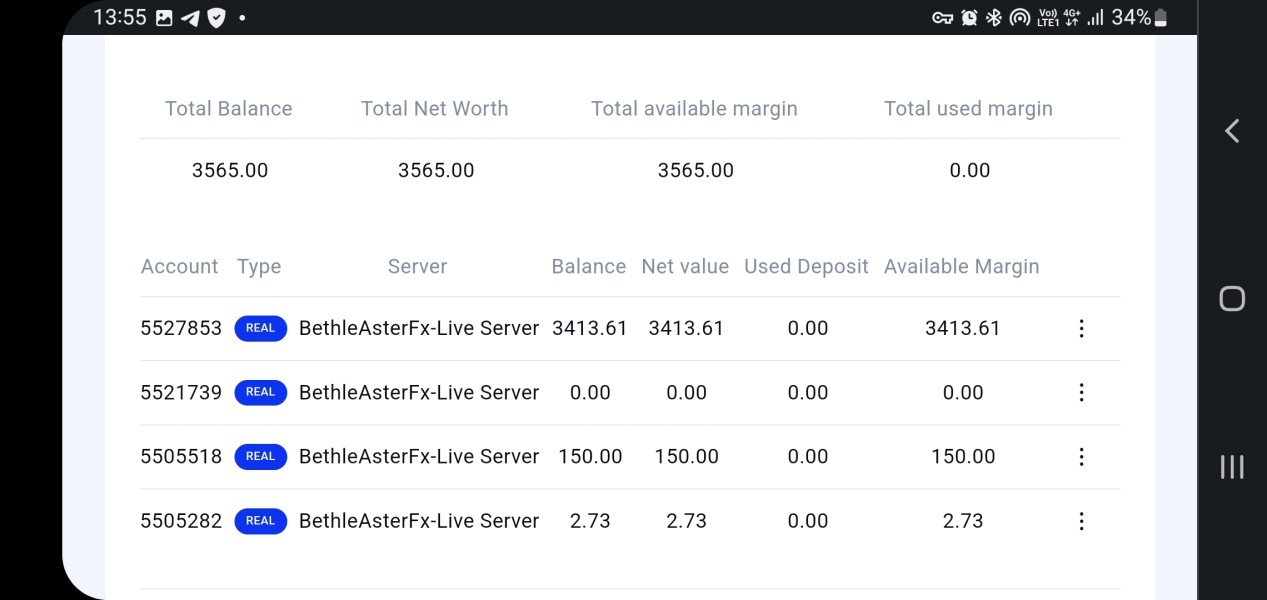Viewport: 1267px width, 600px height.
Task: Open three-dot menu for account 5521739
Action: (1081, 392)
